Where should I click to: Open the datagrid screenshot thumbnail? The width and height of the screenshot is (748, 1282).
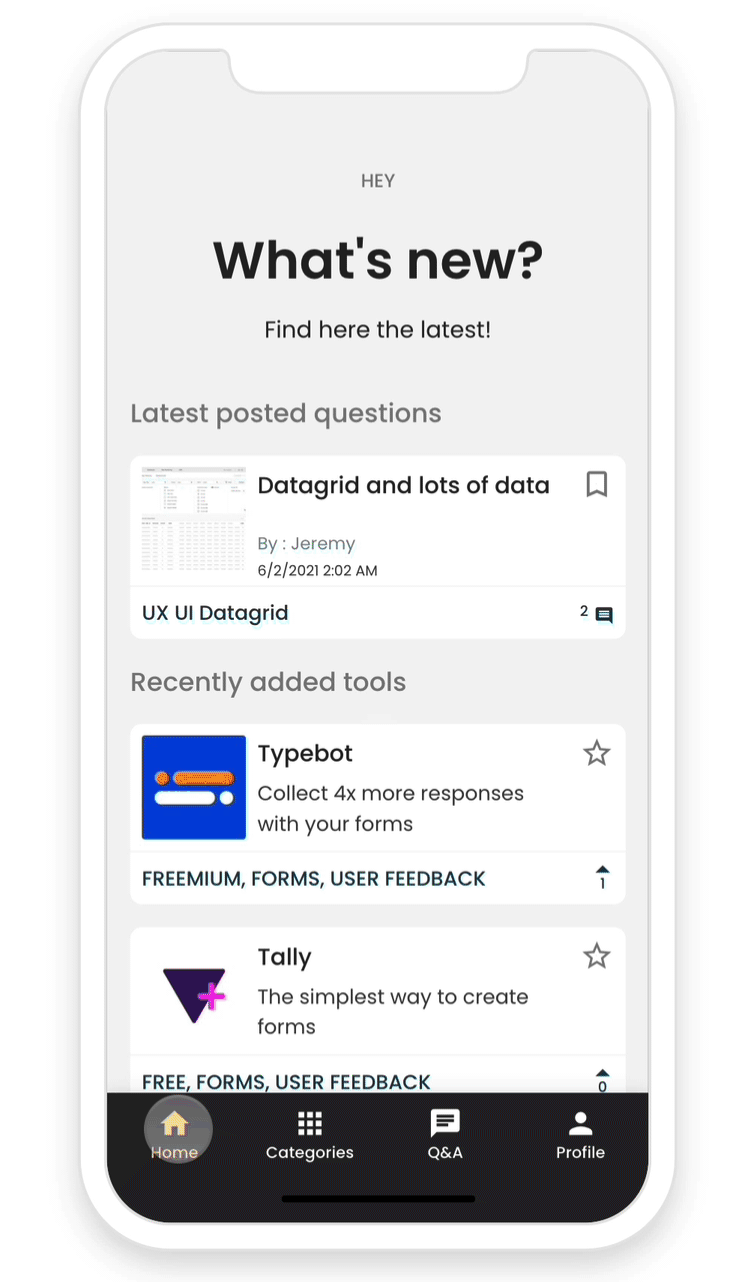pyautogui.click(x=194, y=519)
